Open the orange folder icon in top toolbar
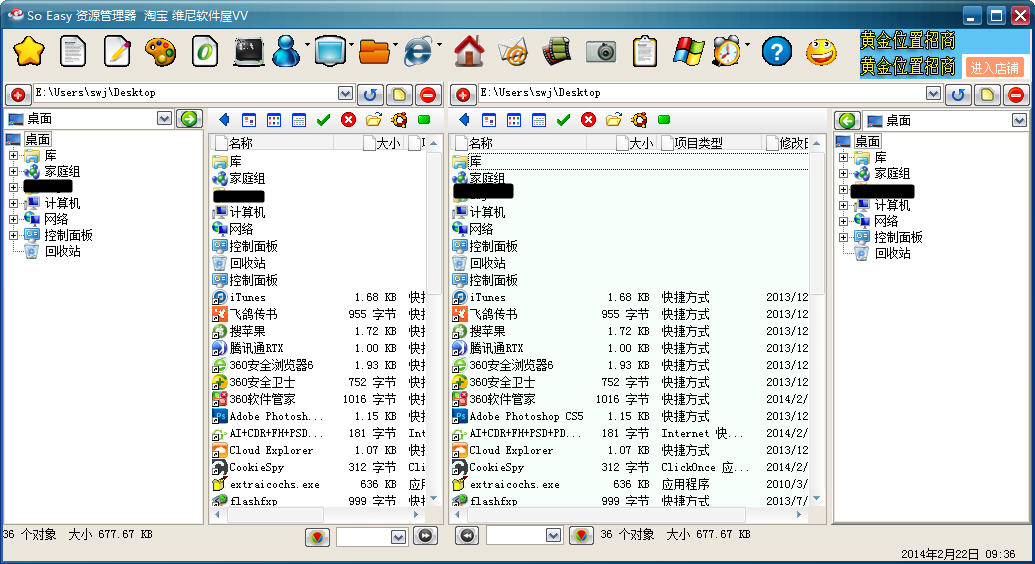This screenshot has height=564, width=1035. (x=374, y=52)
